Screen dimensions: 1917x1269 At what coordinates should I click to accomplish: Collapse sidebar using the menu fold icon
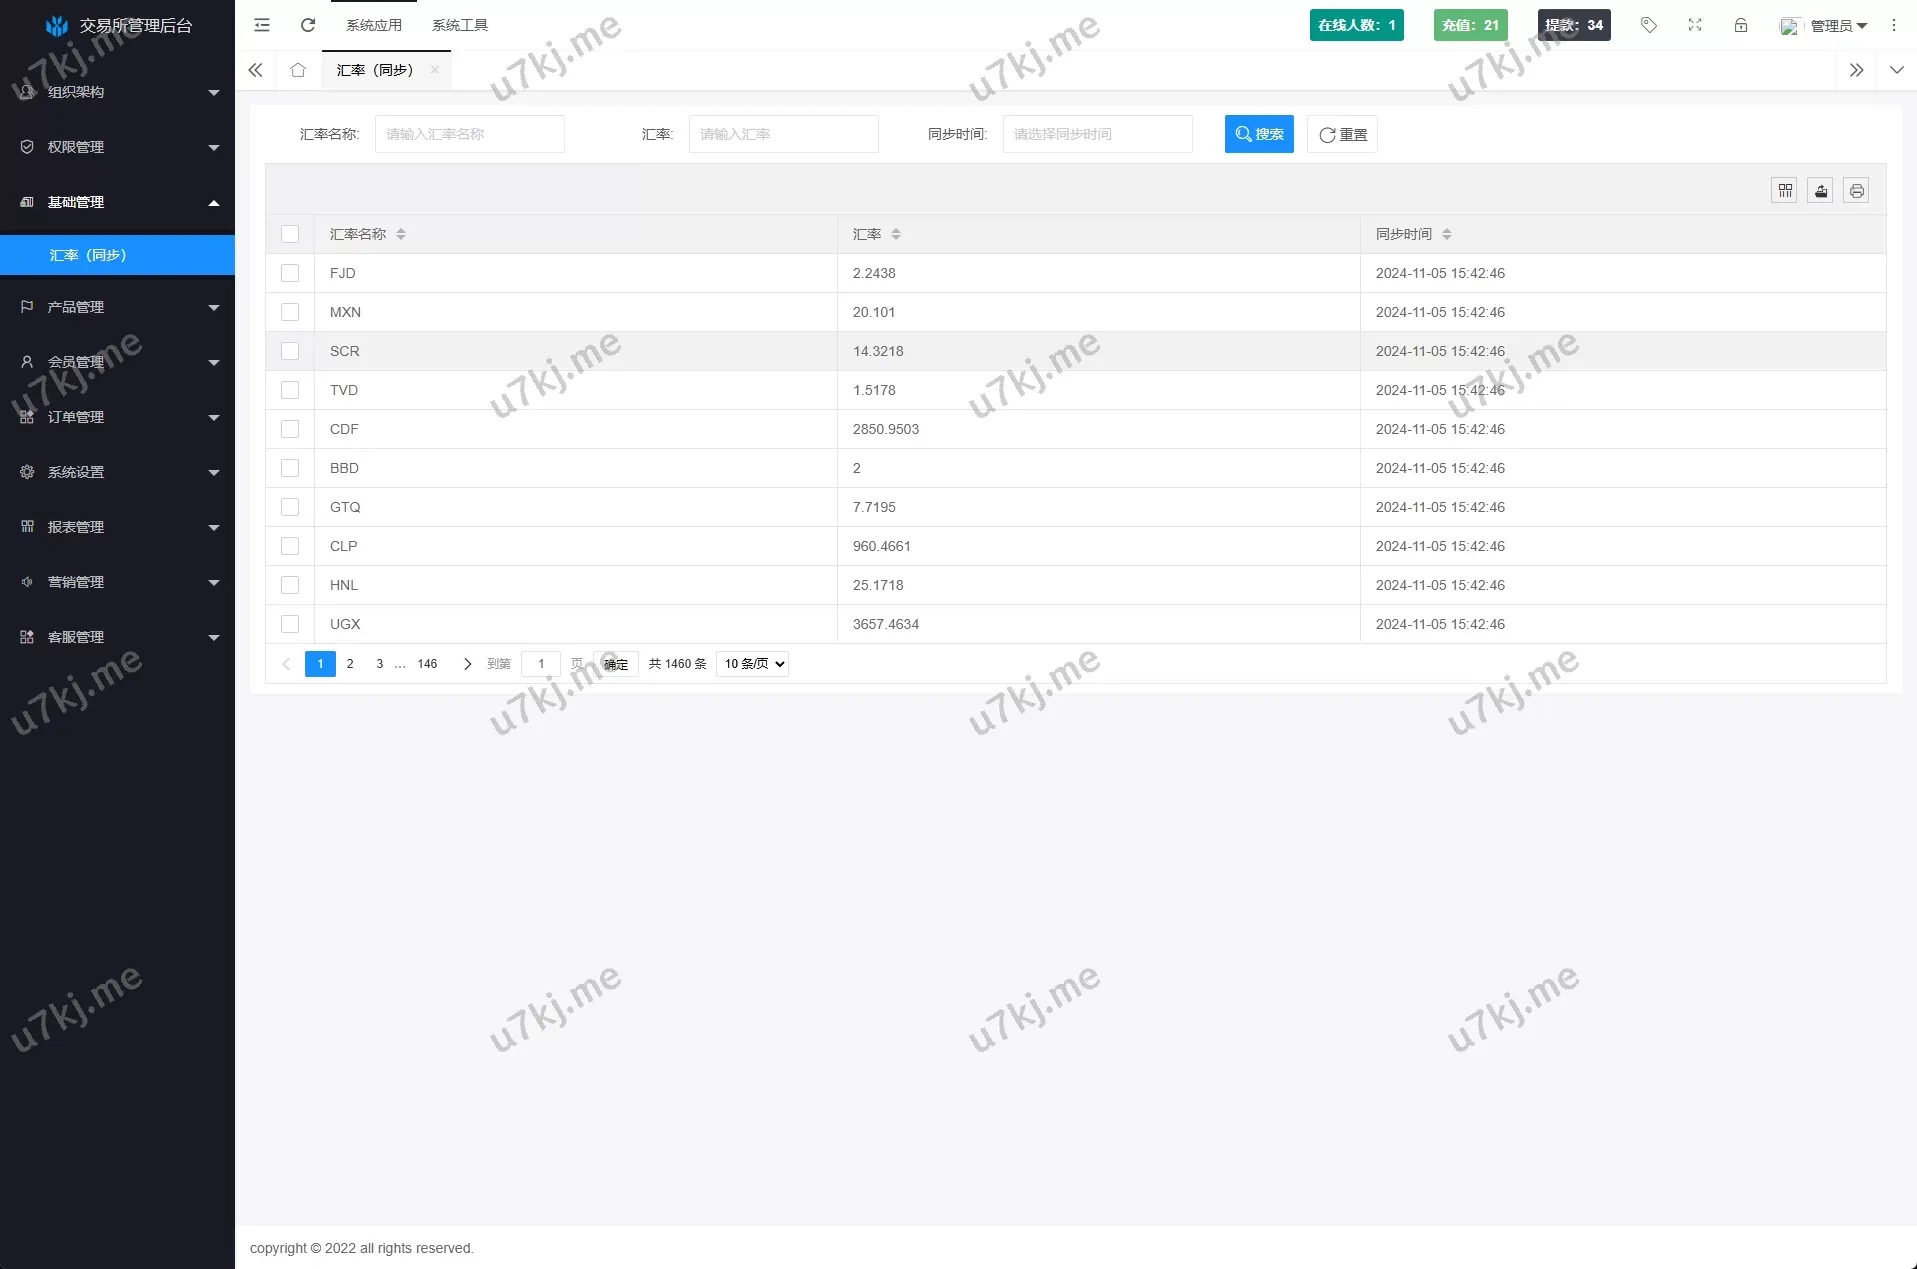[262, 25]
